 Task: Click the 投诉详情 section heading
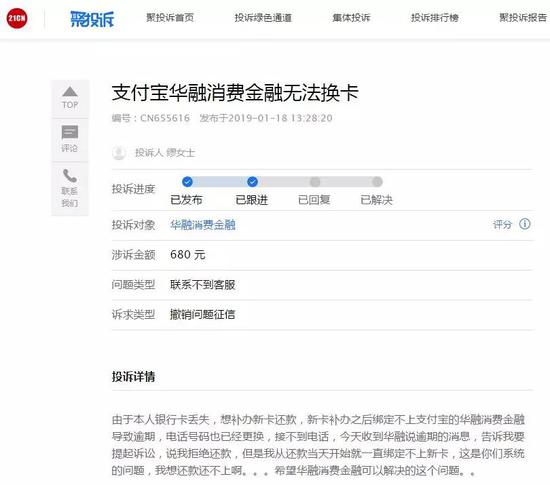coord(133,376)
